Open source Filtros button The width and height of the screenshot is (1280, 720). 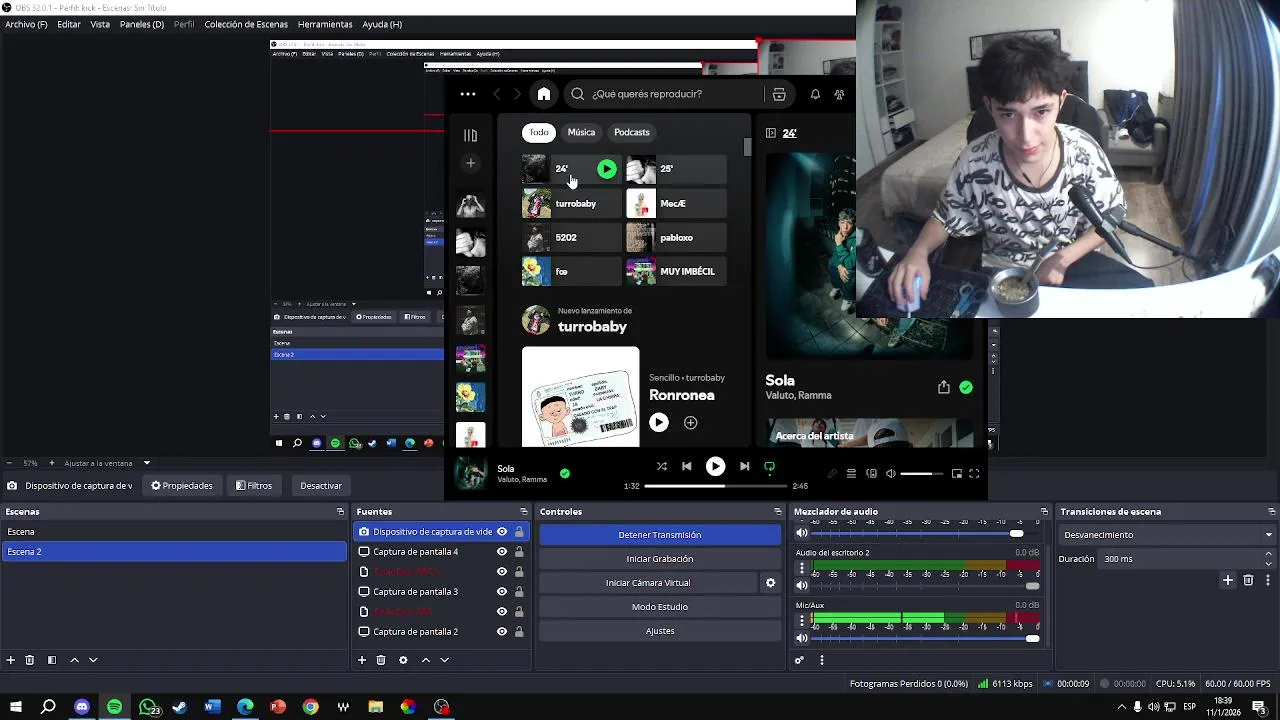(x=254, y=486)
